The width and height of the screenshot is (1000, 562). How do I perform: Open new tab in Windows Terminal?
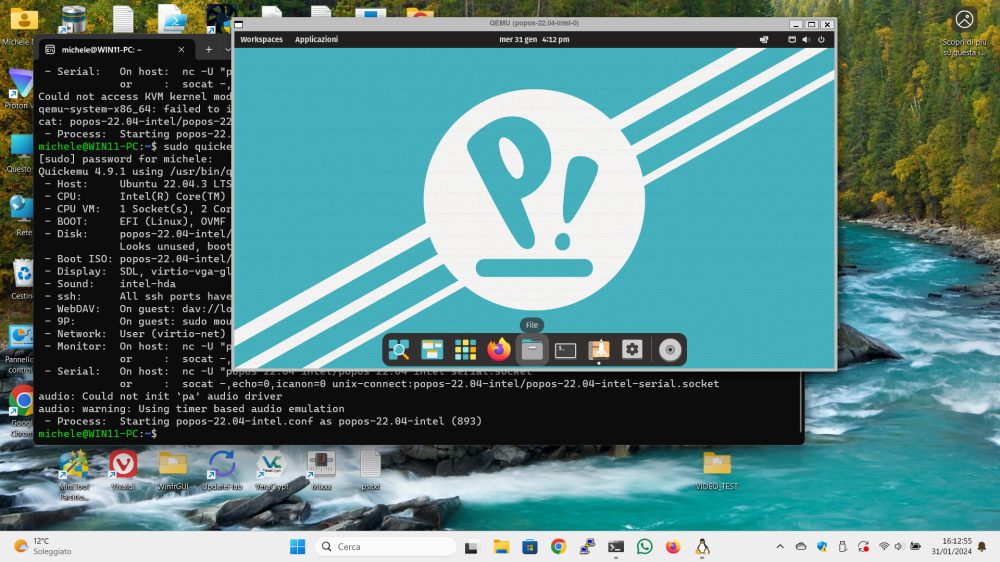tap(209, 49)
